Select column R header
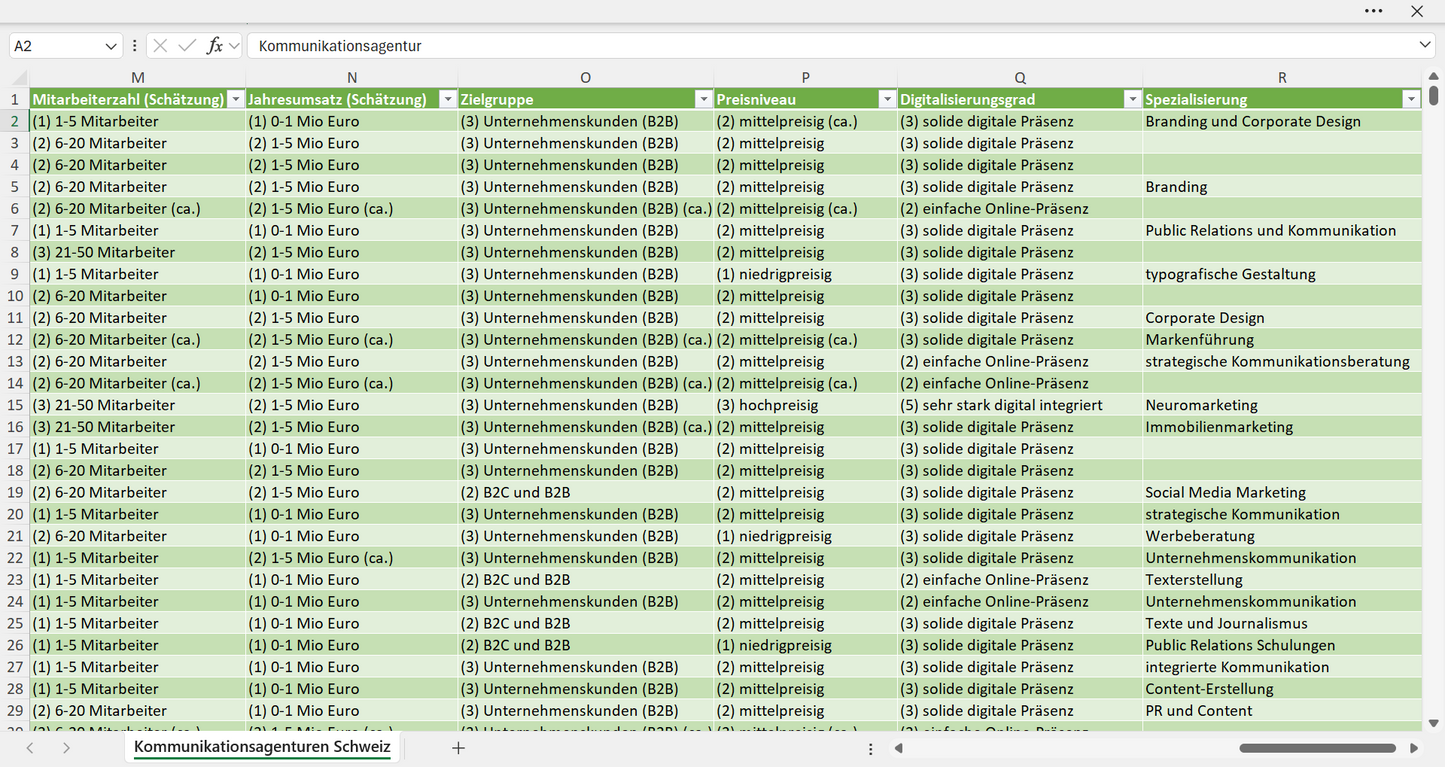This screenshot has height=767, width=1445. point(1282,78)
